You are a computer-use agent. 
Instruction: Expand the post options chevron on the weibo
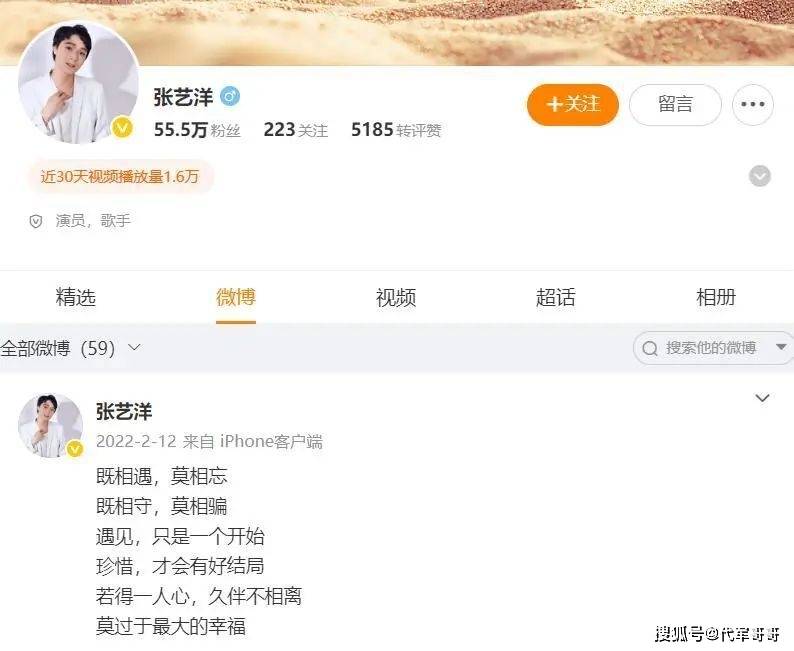pos(762,398)
